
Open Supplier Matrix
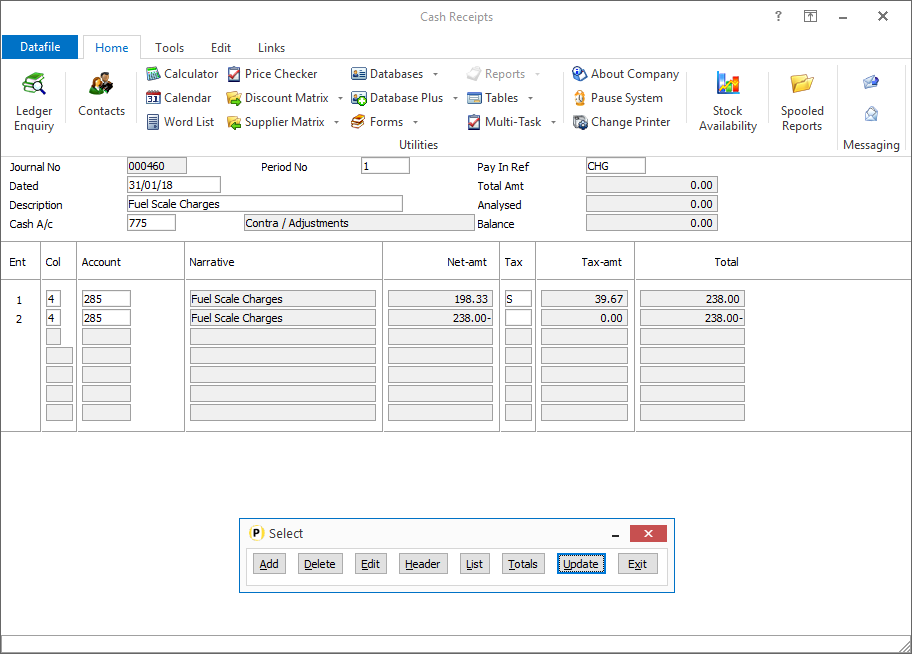tap(275, 122)
